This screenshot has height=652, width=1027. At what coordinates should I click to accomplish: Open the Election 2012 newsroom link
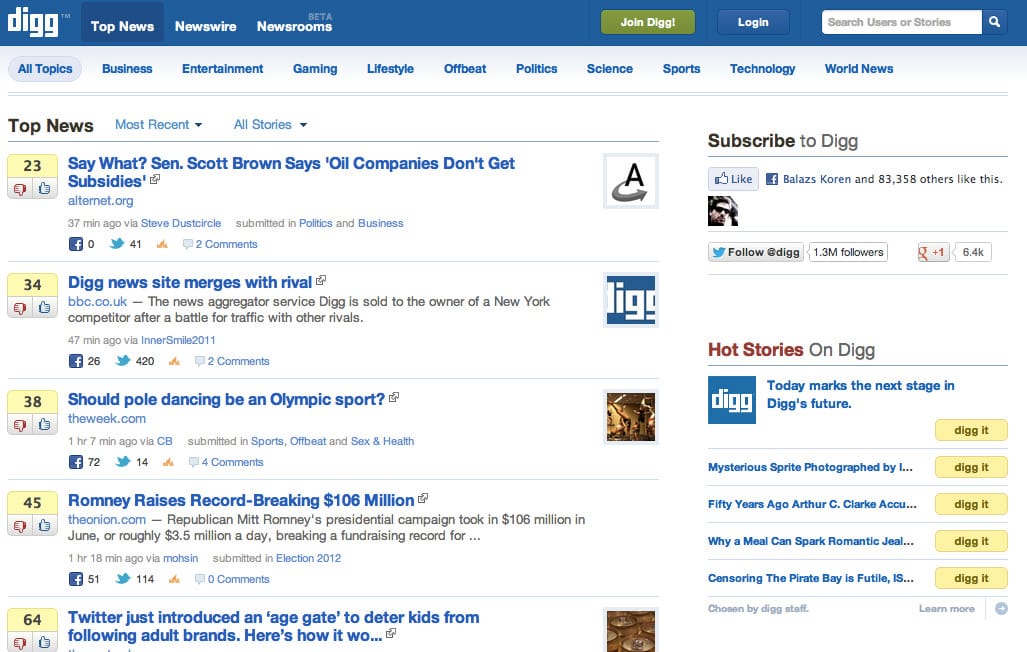pyautogui.click(x=308, y=558)
